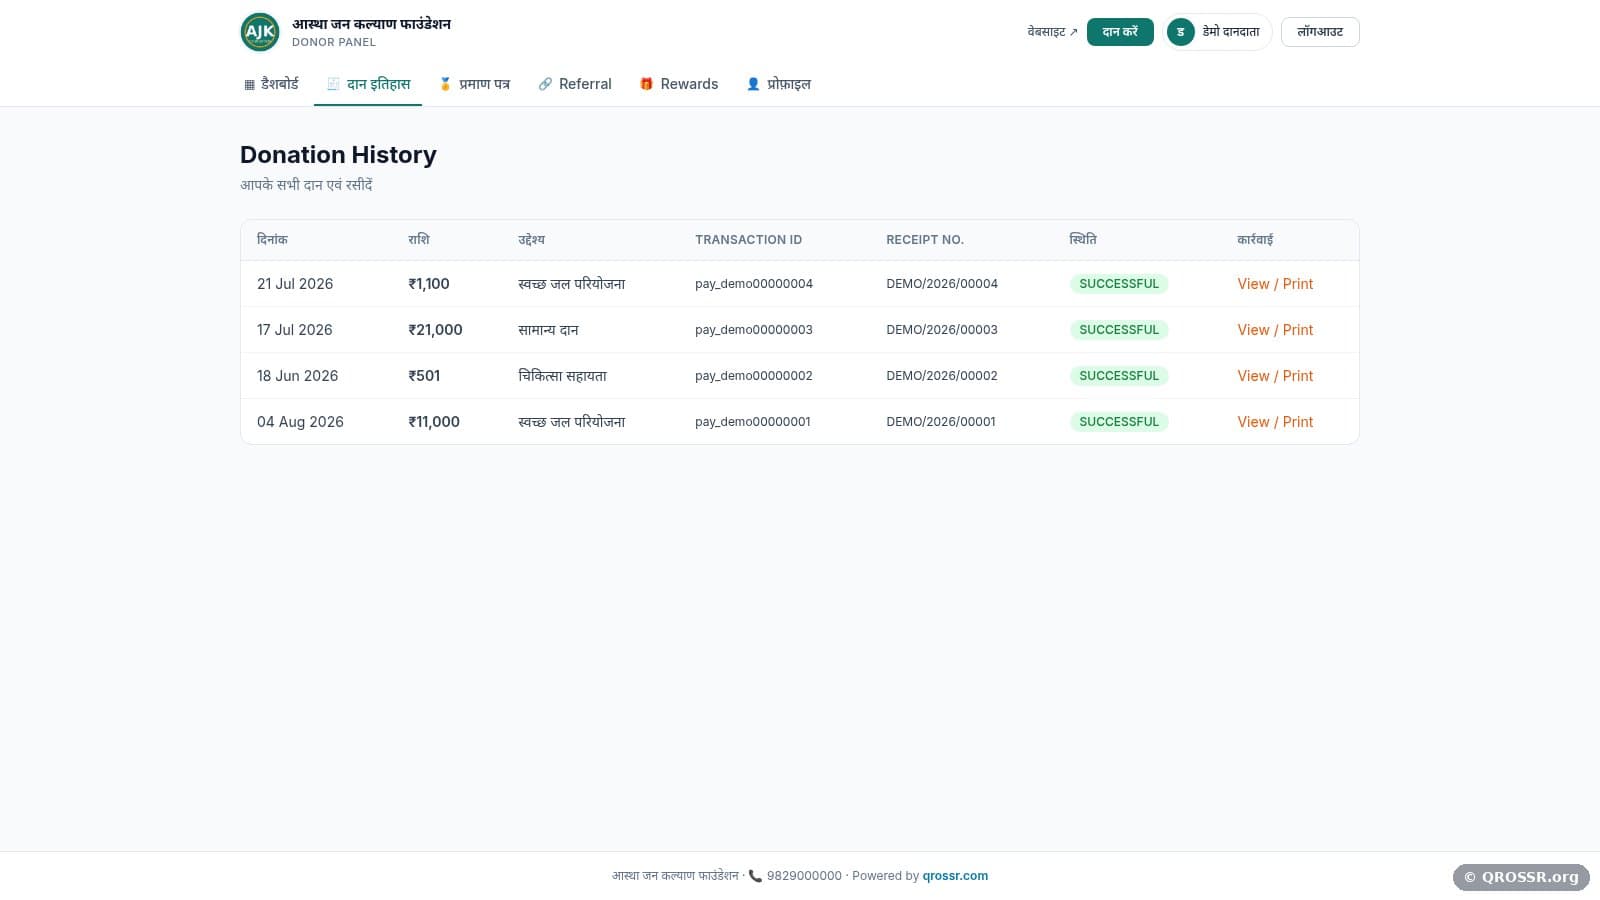Click the AJK foundation logo
Image resolution: width=1600 pixels, height=900 pixels.
(260, 32)
